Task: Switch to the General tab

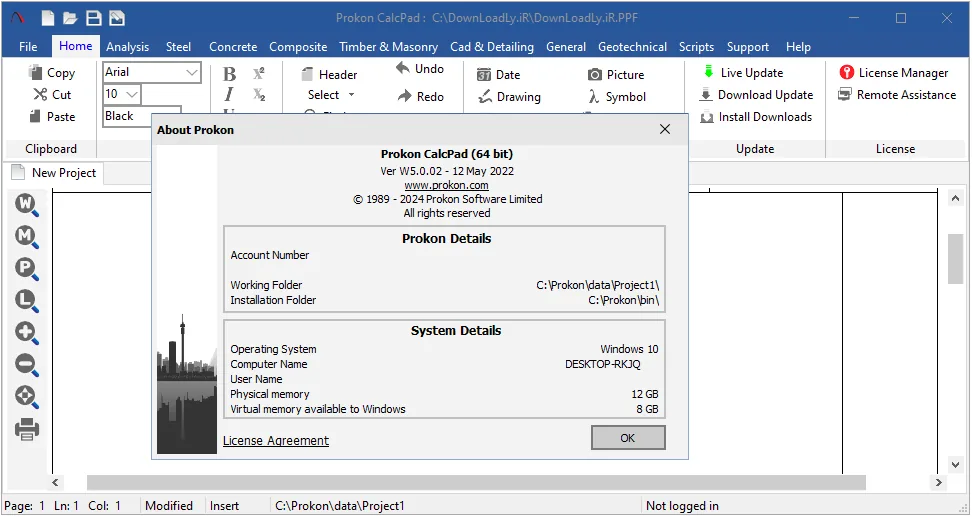Action: (x=565, y=46)
